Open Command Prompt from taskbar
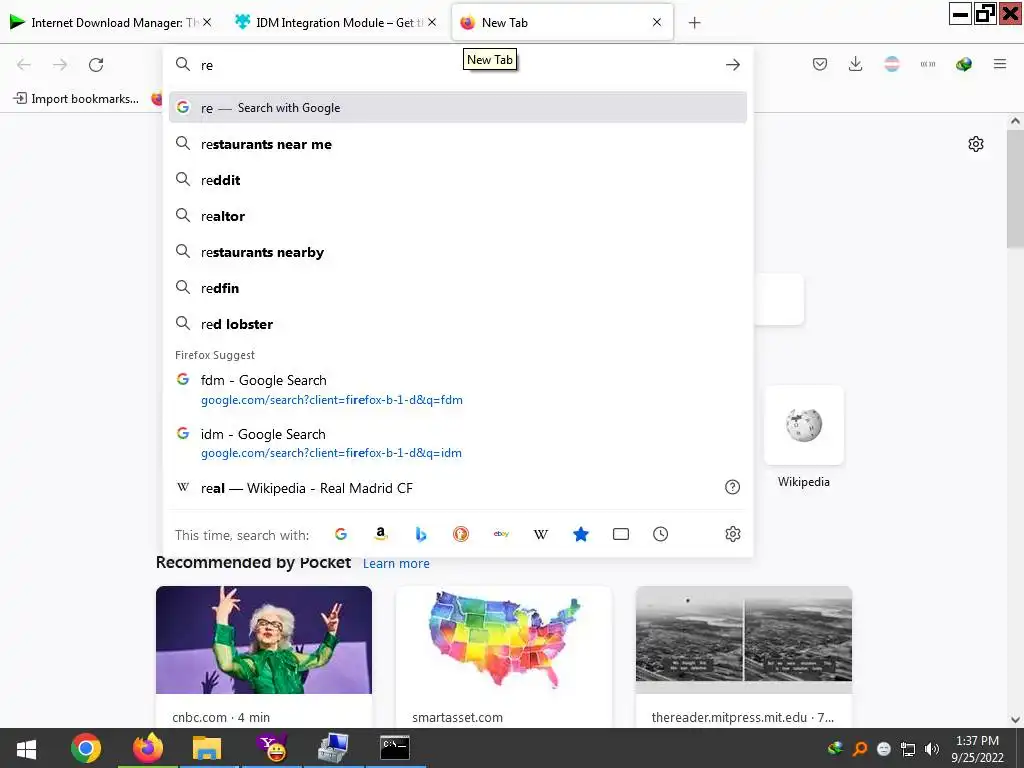 coord(394,748)
